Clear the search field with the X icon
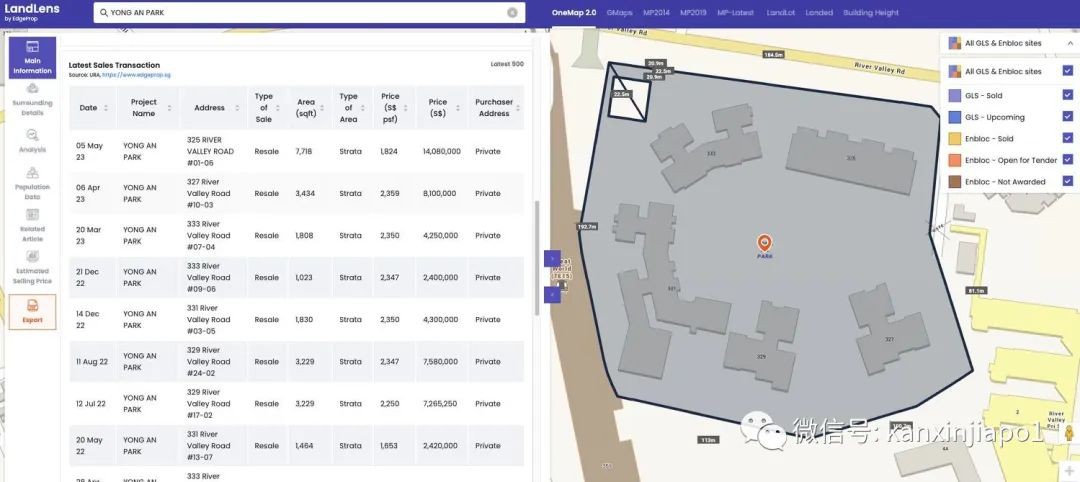Screen dimensions: 1080x482 pyautogui.click(x=512, y=12)
